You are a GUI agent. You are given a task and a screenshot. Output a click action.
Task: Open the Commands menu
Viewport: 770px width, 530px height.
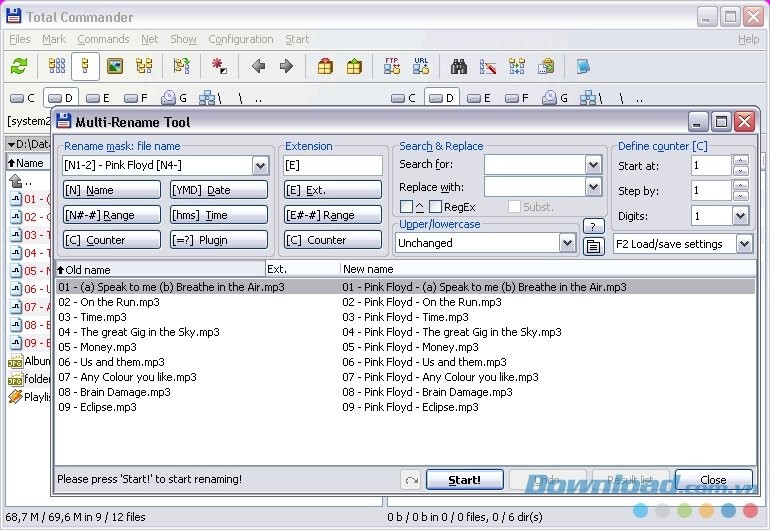(103, 39)
